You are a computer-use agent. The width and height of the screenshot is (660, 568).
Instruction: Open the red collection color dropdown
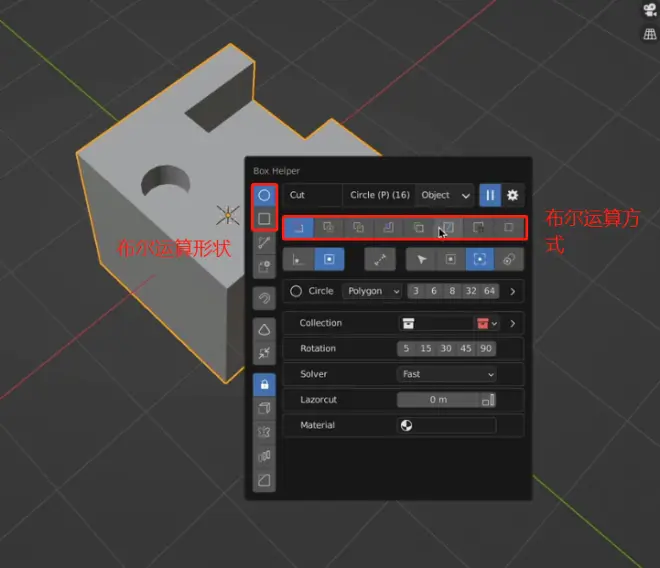click(x=487, y=323)
